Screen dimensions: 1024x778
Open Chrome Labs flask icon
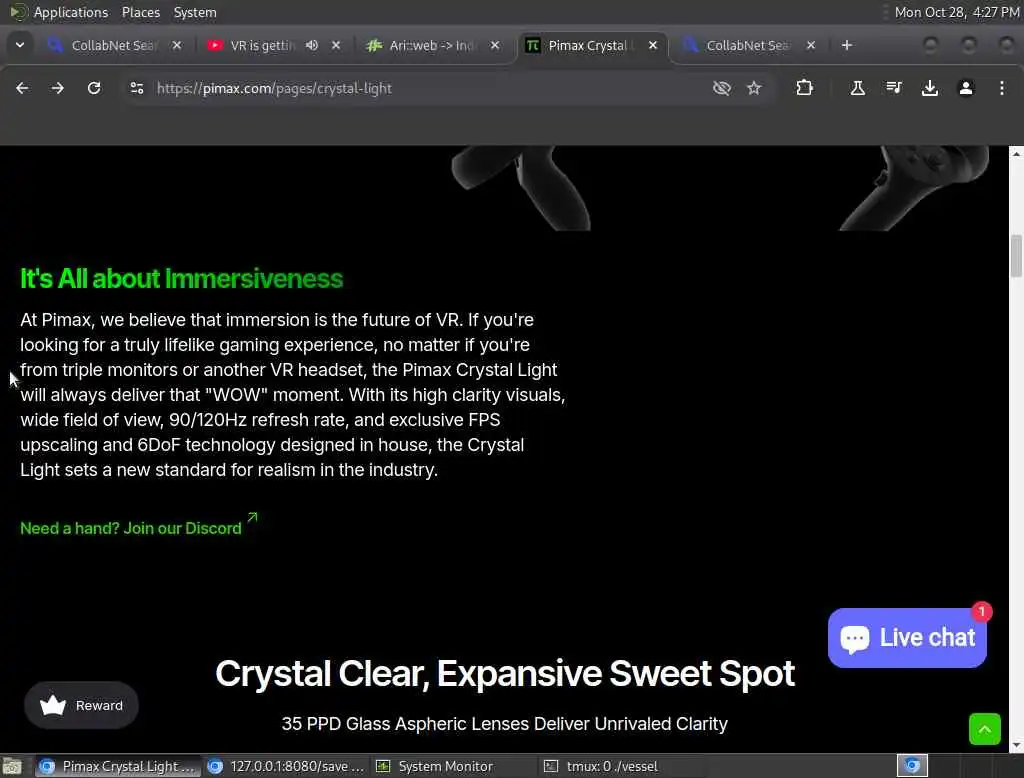[x=857, y=88]
